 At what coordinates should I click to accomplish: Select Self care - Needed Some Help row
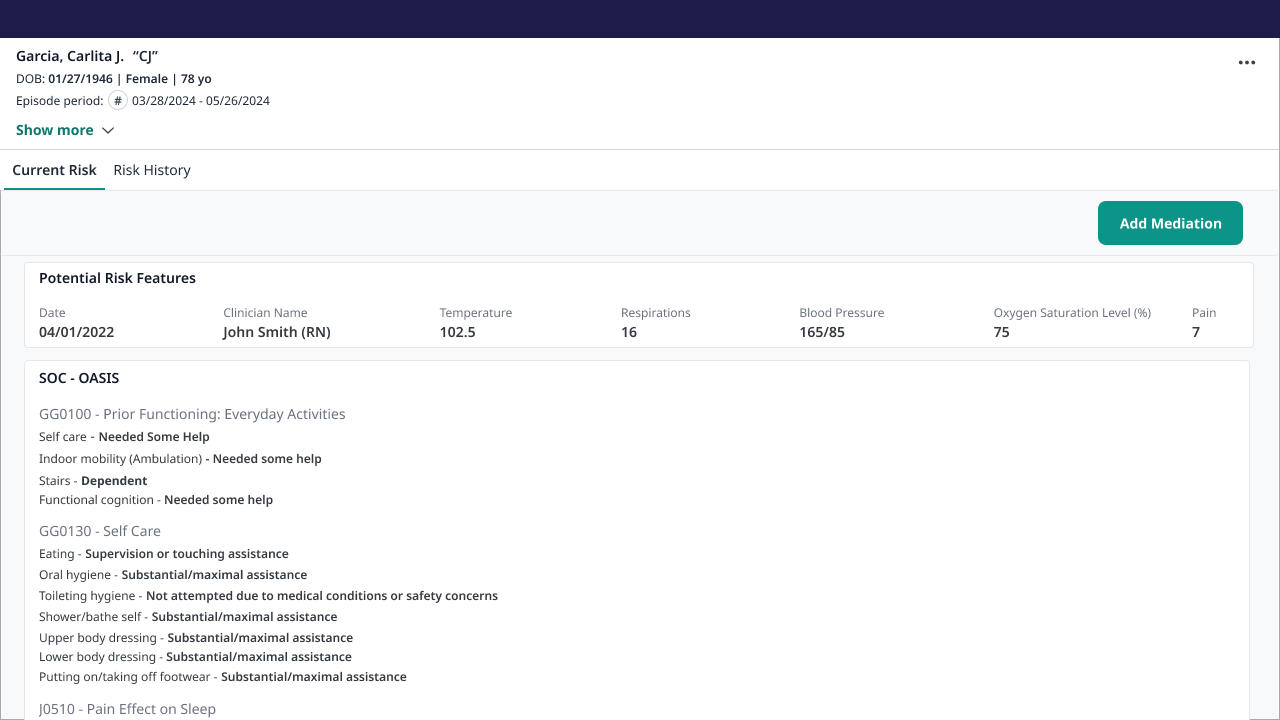(124, 437)
